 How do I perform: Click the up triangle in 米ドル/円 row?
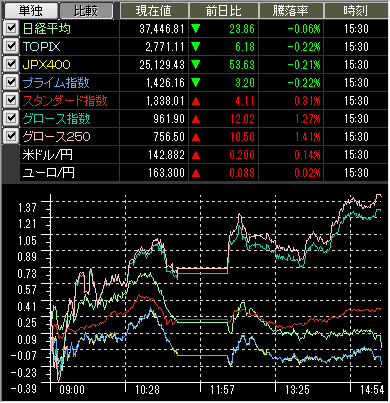(196, 155)
